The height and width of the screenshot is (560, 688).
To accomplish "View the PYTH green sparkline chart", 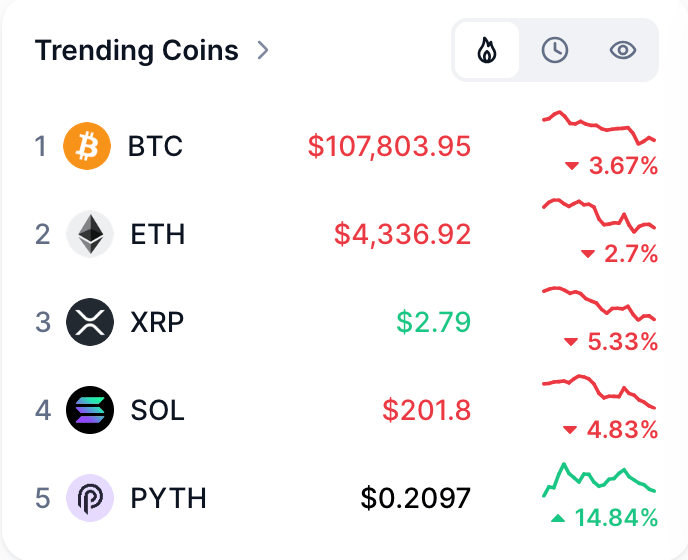I will (x=599, y=479).
